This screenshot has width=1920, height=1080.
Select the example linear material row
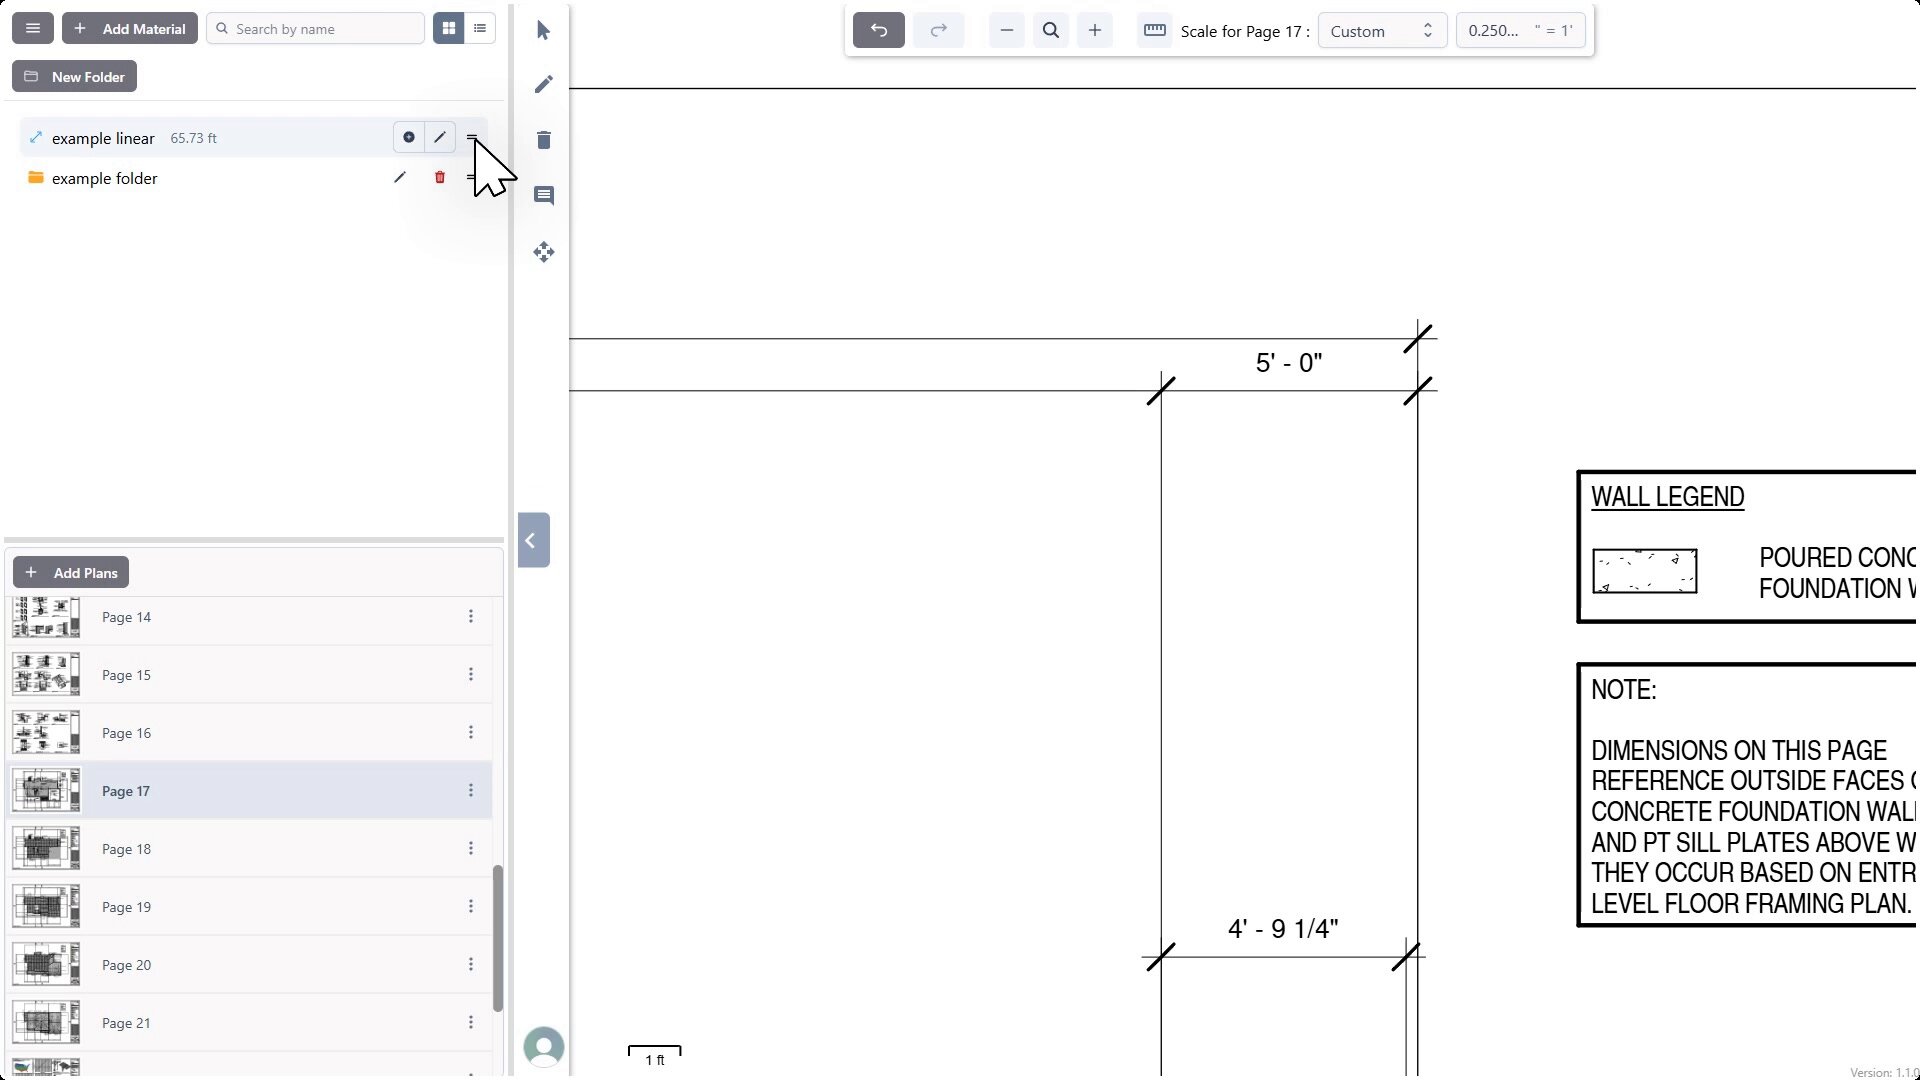pyautogui.click(x=254, y=138)
